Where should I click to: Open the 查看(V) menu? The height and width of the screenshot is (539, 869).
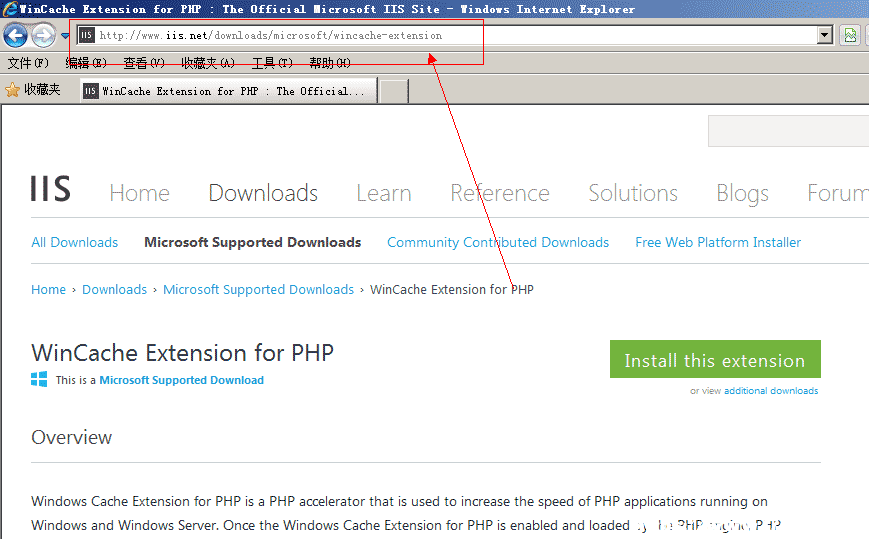144,63
